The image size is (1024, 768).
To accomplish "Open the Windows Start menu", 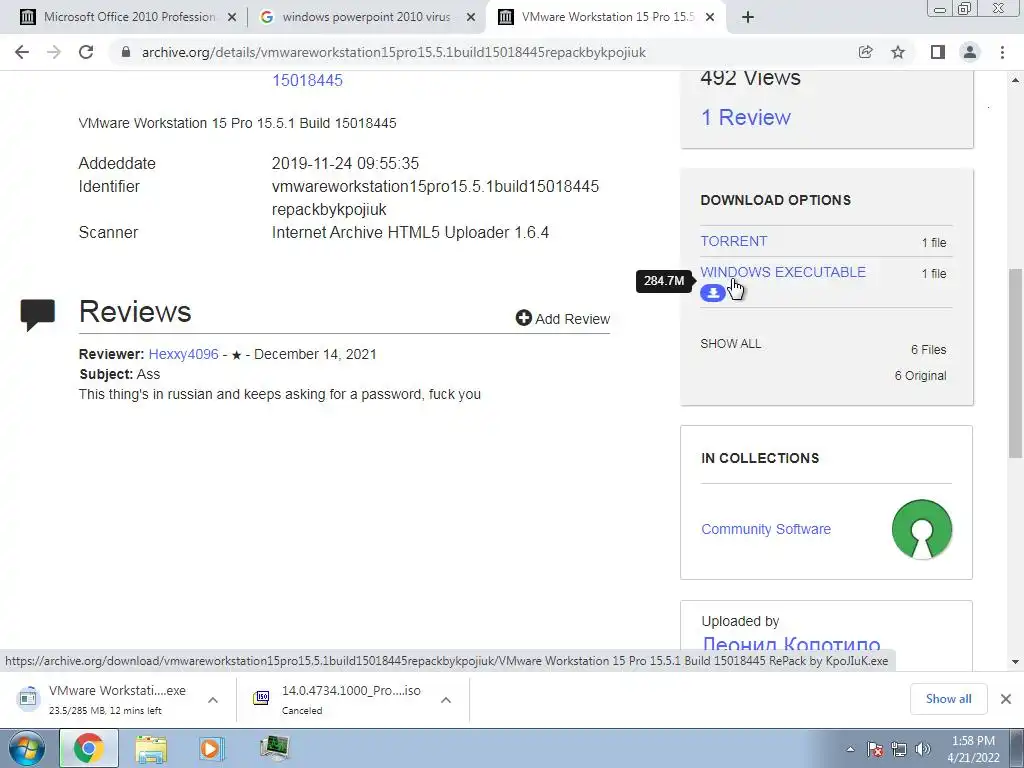I will (x=25, y=749).
